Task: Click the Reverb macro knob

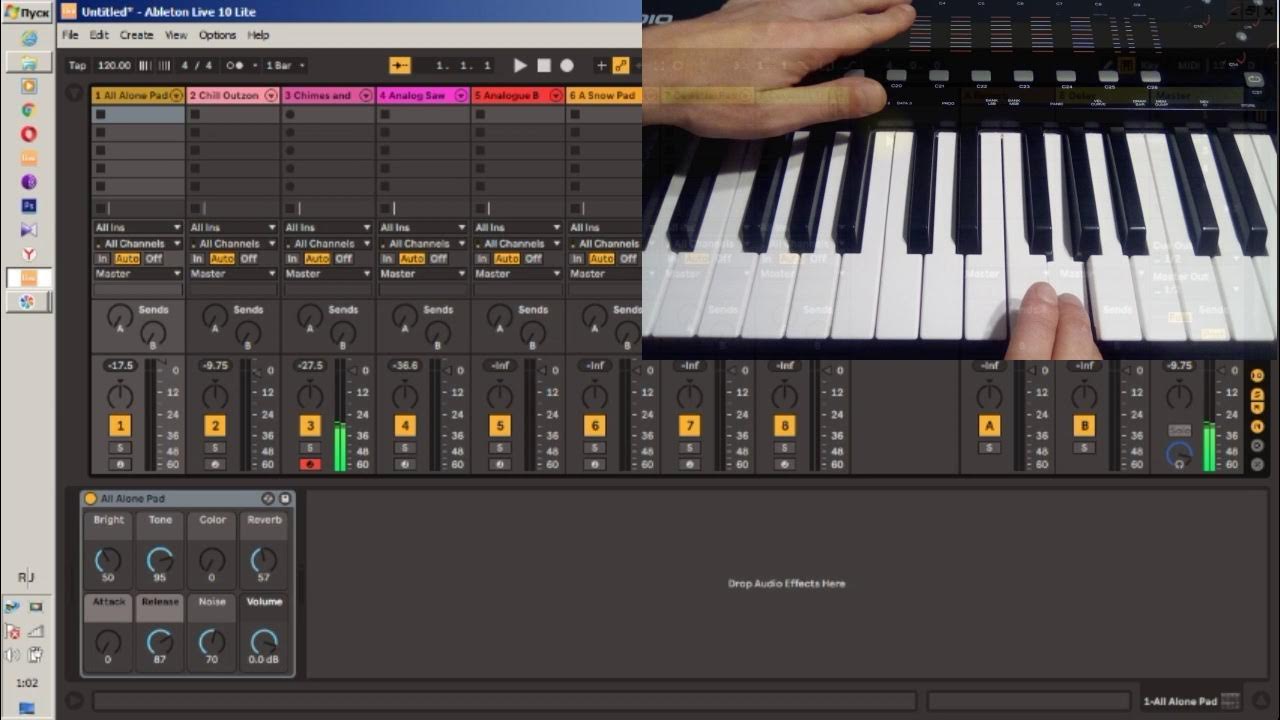Action: (264, 560)
